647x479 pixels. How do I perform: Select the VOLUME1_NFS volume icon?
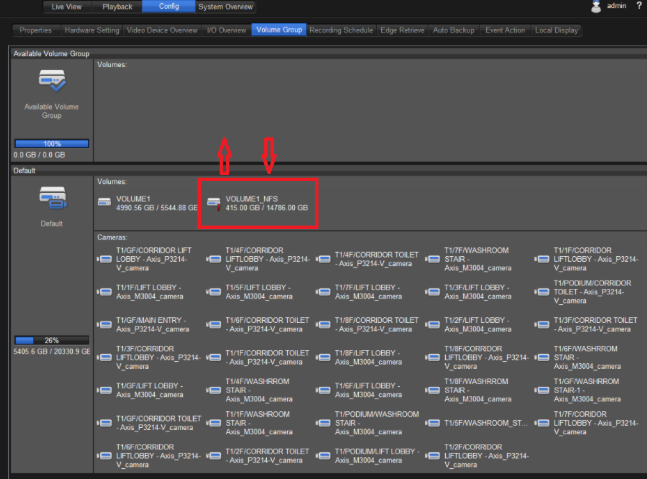pyautogui.click(x=213, y=203)
